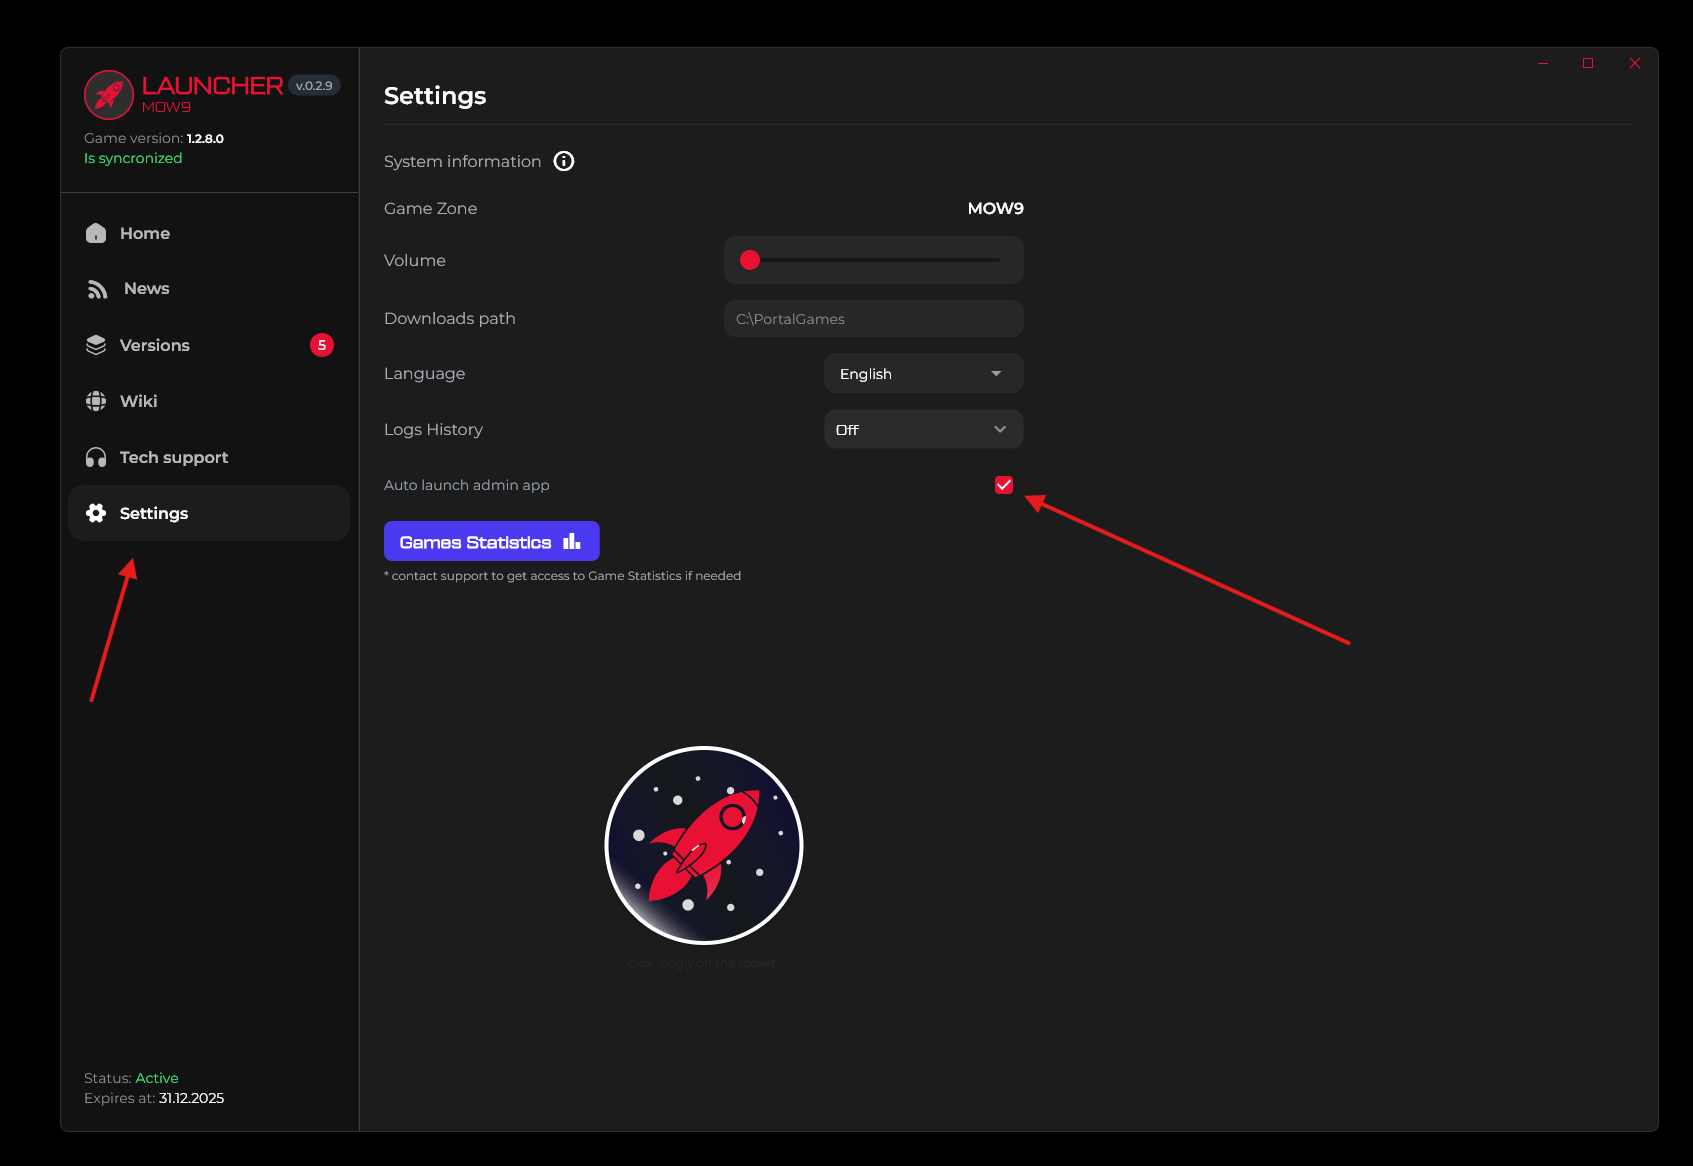Open the Language dropdown set to English

click(923, 373)
